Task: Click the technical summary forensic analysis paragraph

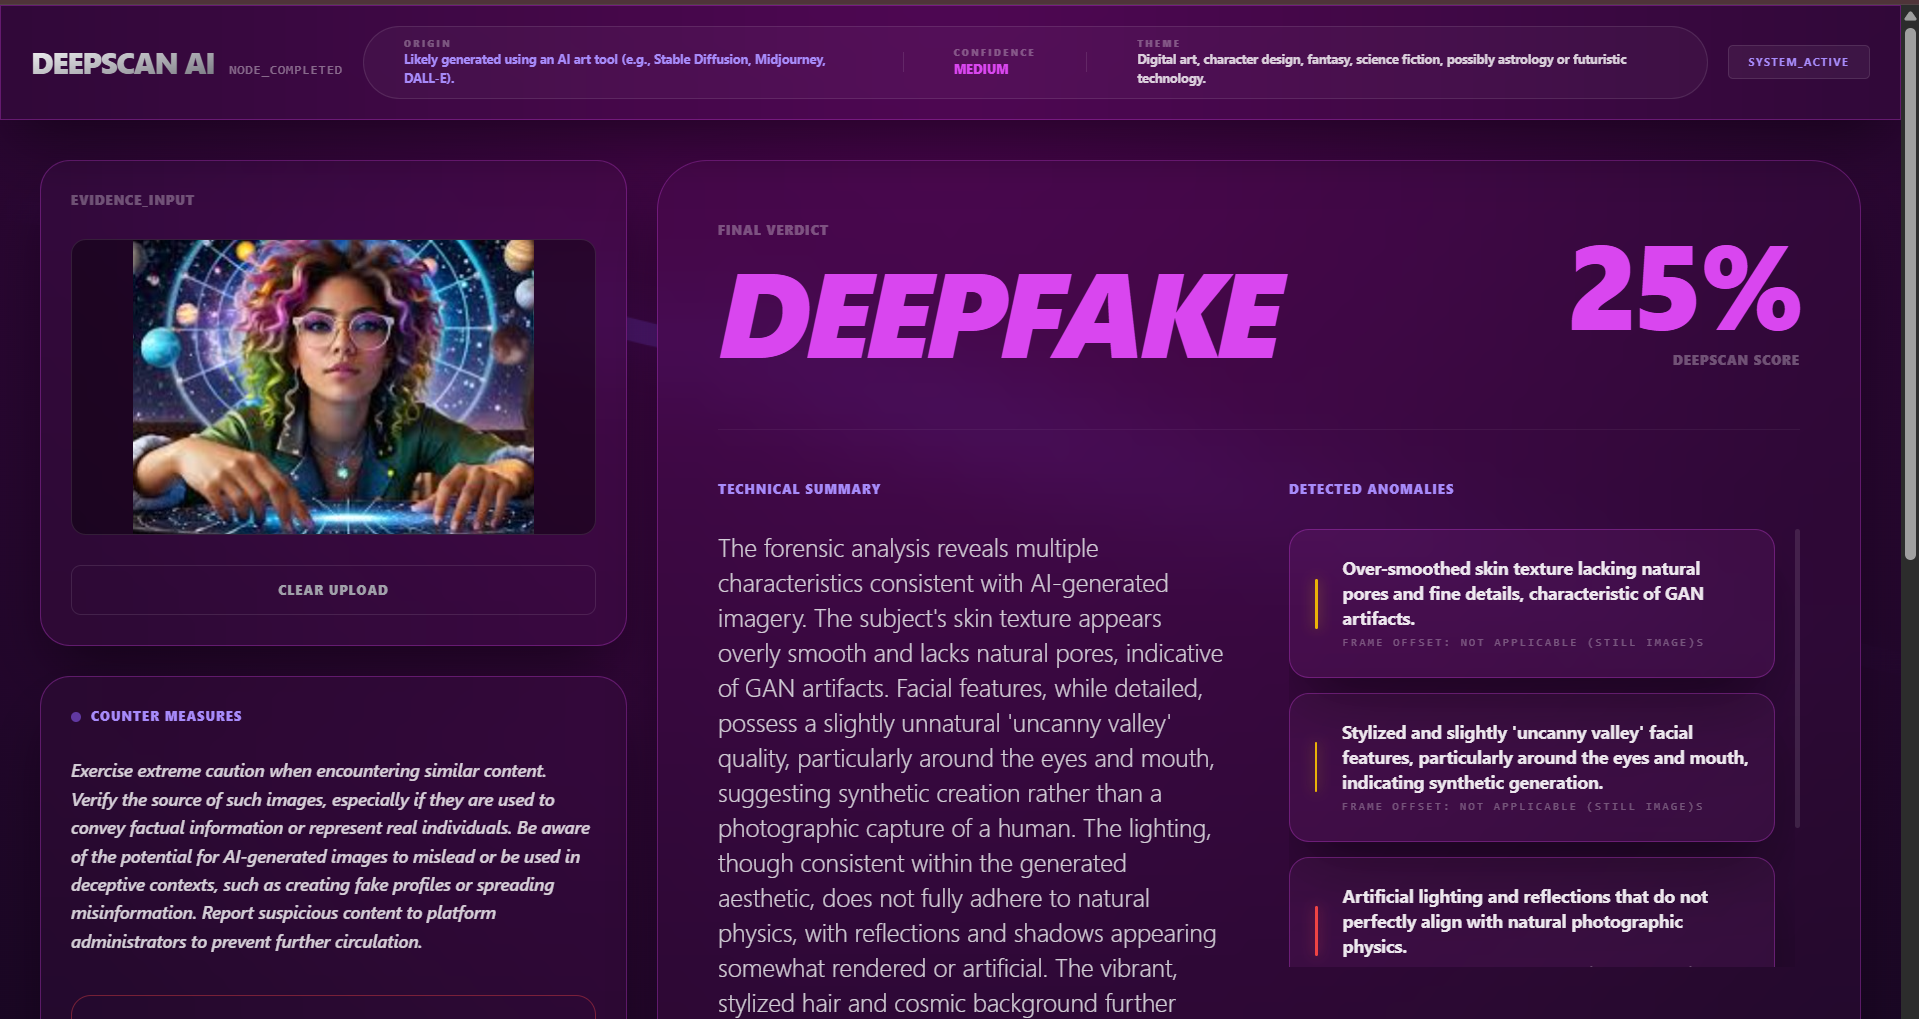Action: coord(970,775)
